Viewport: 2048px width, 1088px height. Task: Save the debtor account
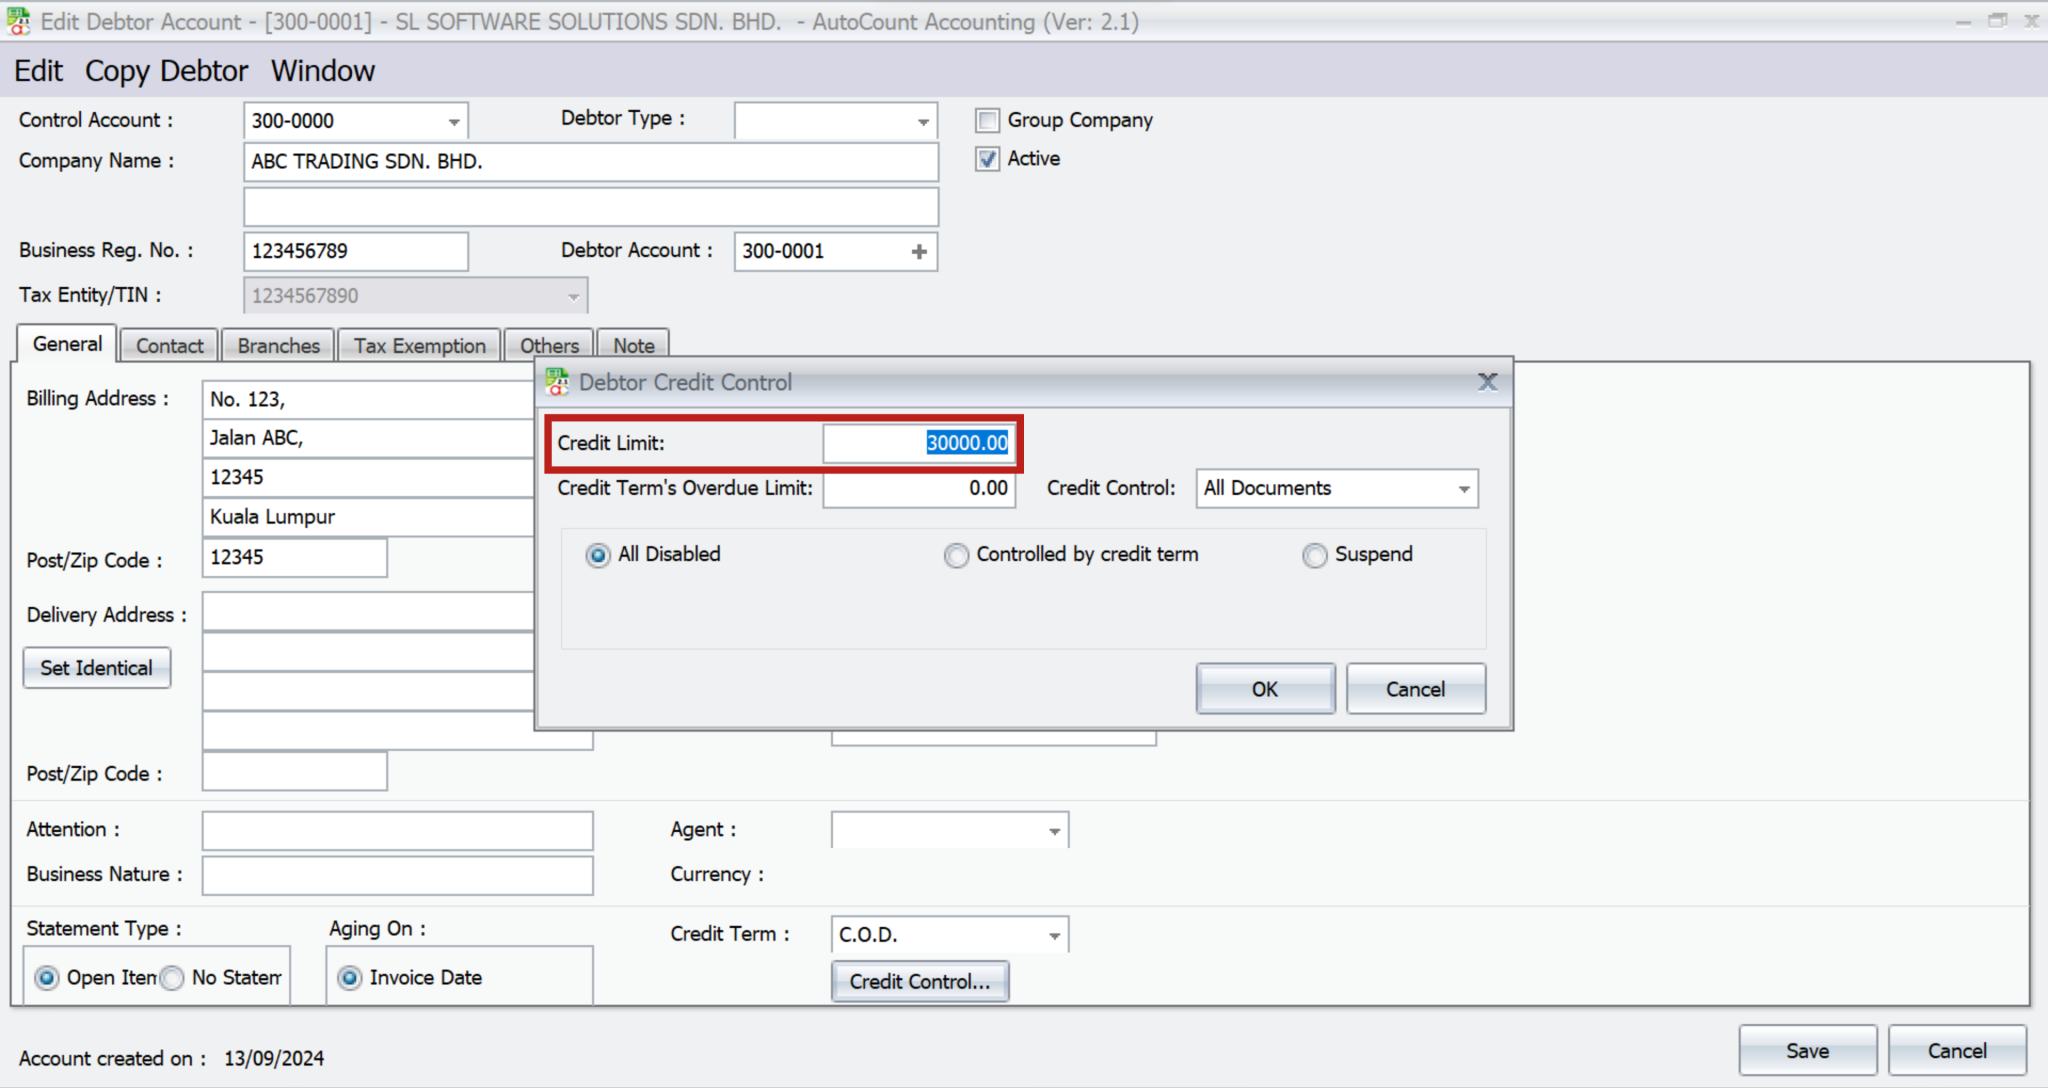(1807, 1051)
